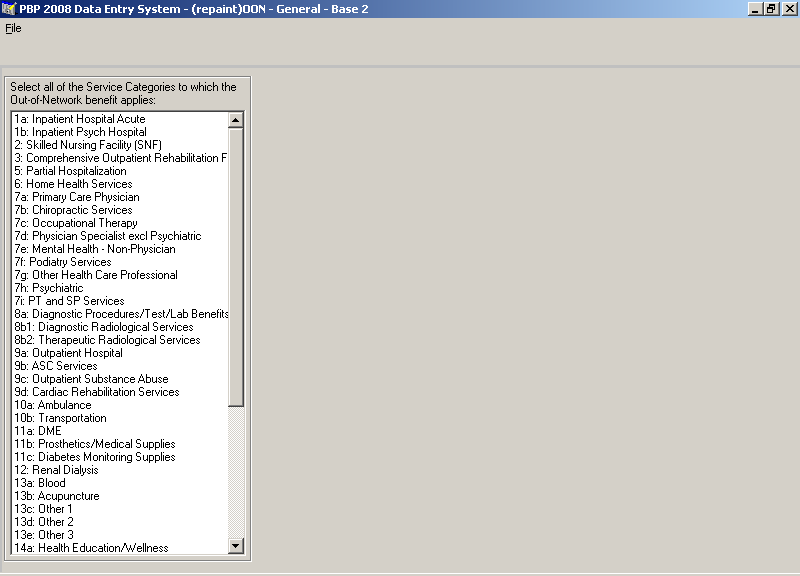Select '13b: Acupuncture'
The width and height of the screenshot is (800, 576).
(120, 496)
